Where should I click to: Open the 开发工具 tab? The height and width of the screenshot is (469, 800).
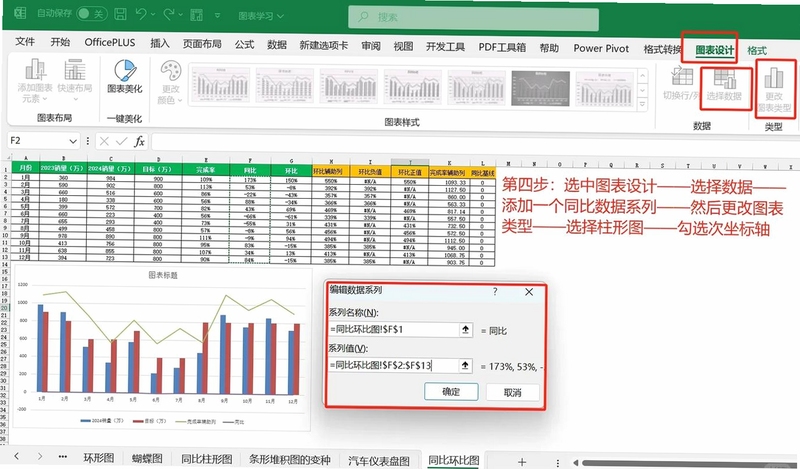click(445, 47)
